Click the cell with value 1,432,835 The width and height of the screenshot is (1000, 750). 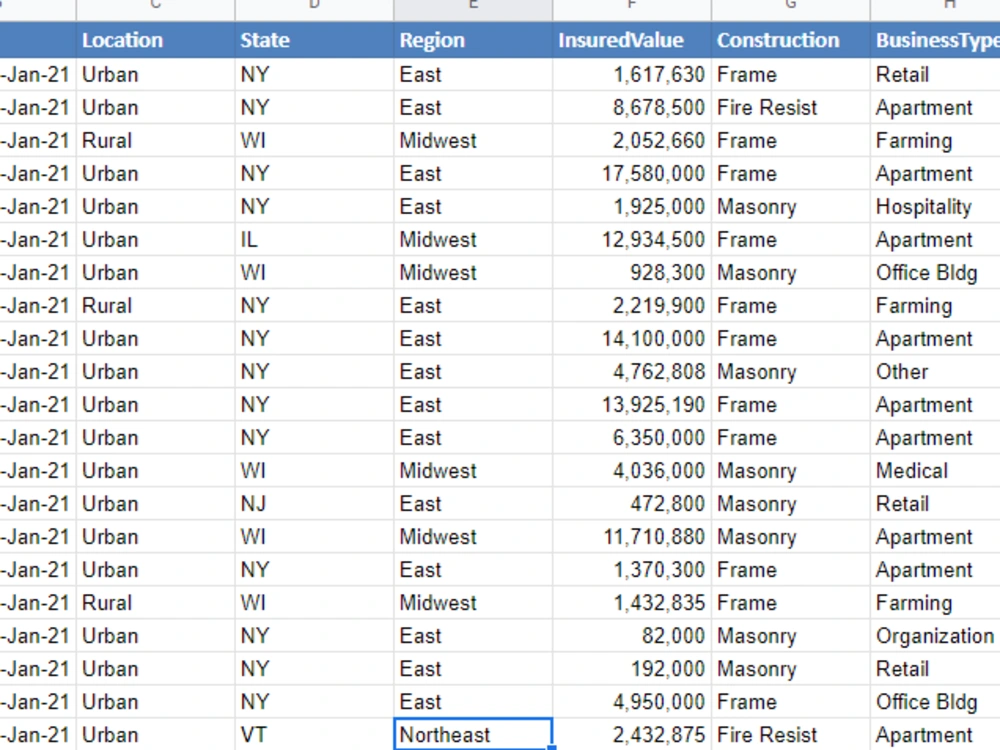pyautogui.click(x=631, y=603)
